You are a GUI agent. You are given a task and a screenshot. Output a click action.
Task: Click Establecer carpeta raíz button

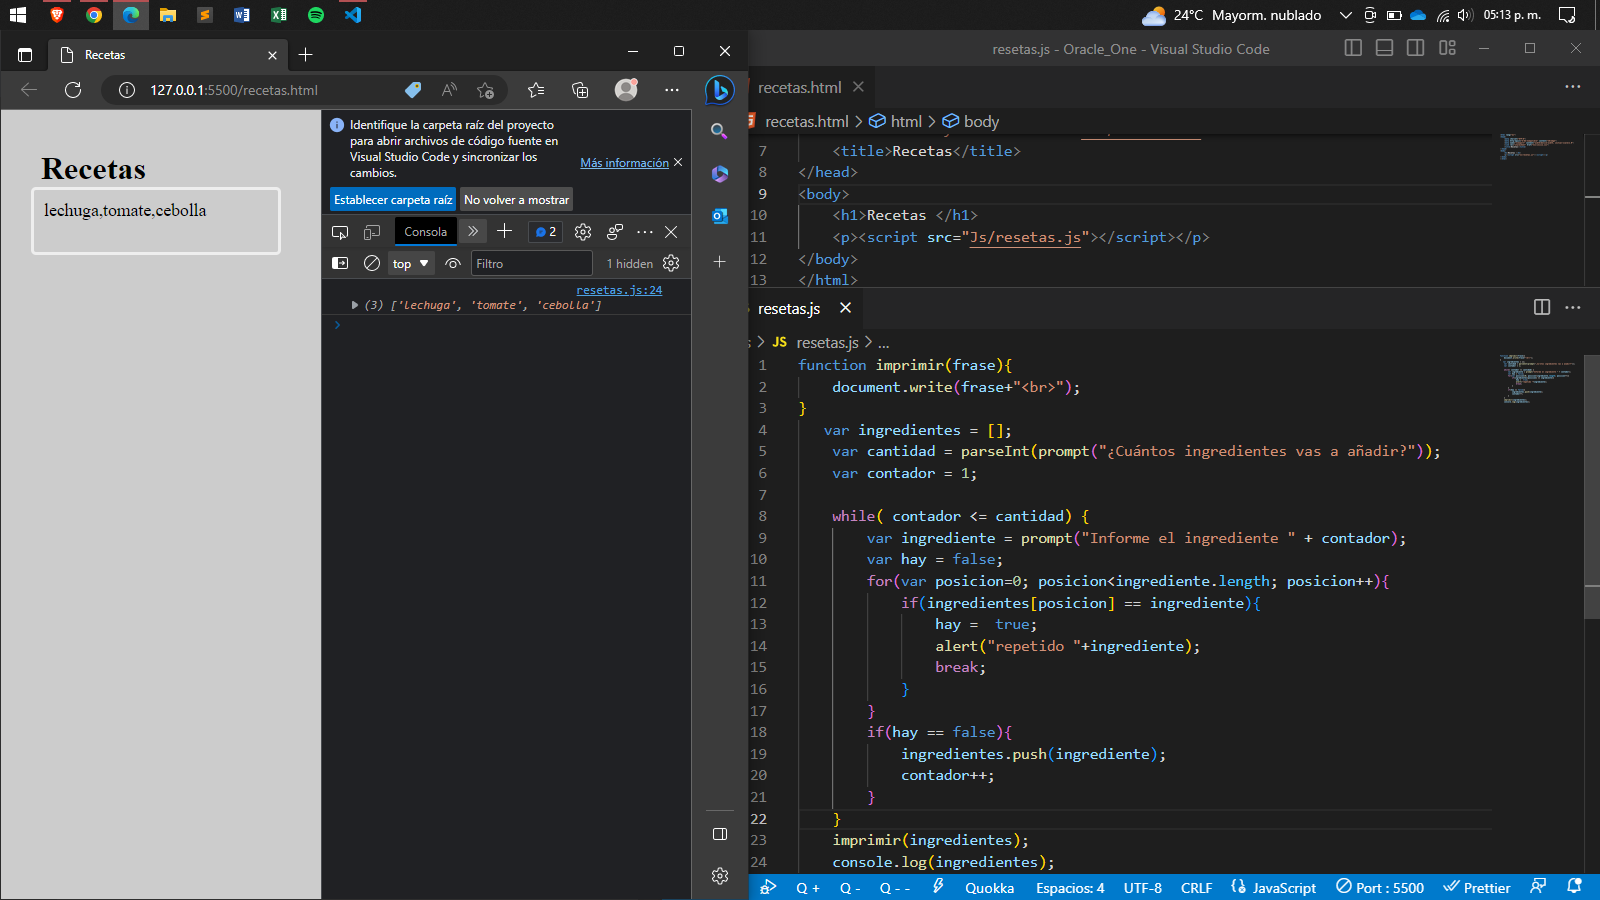(393, 200)
